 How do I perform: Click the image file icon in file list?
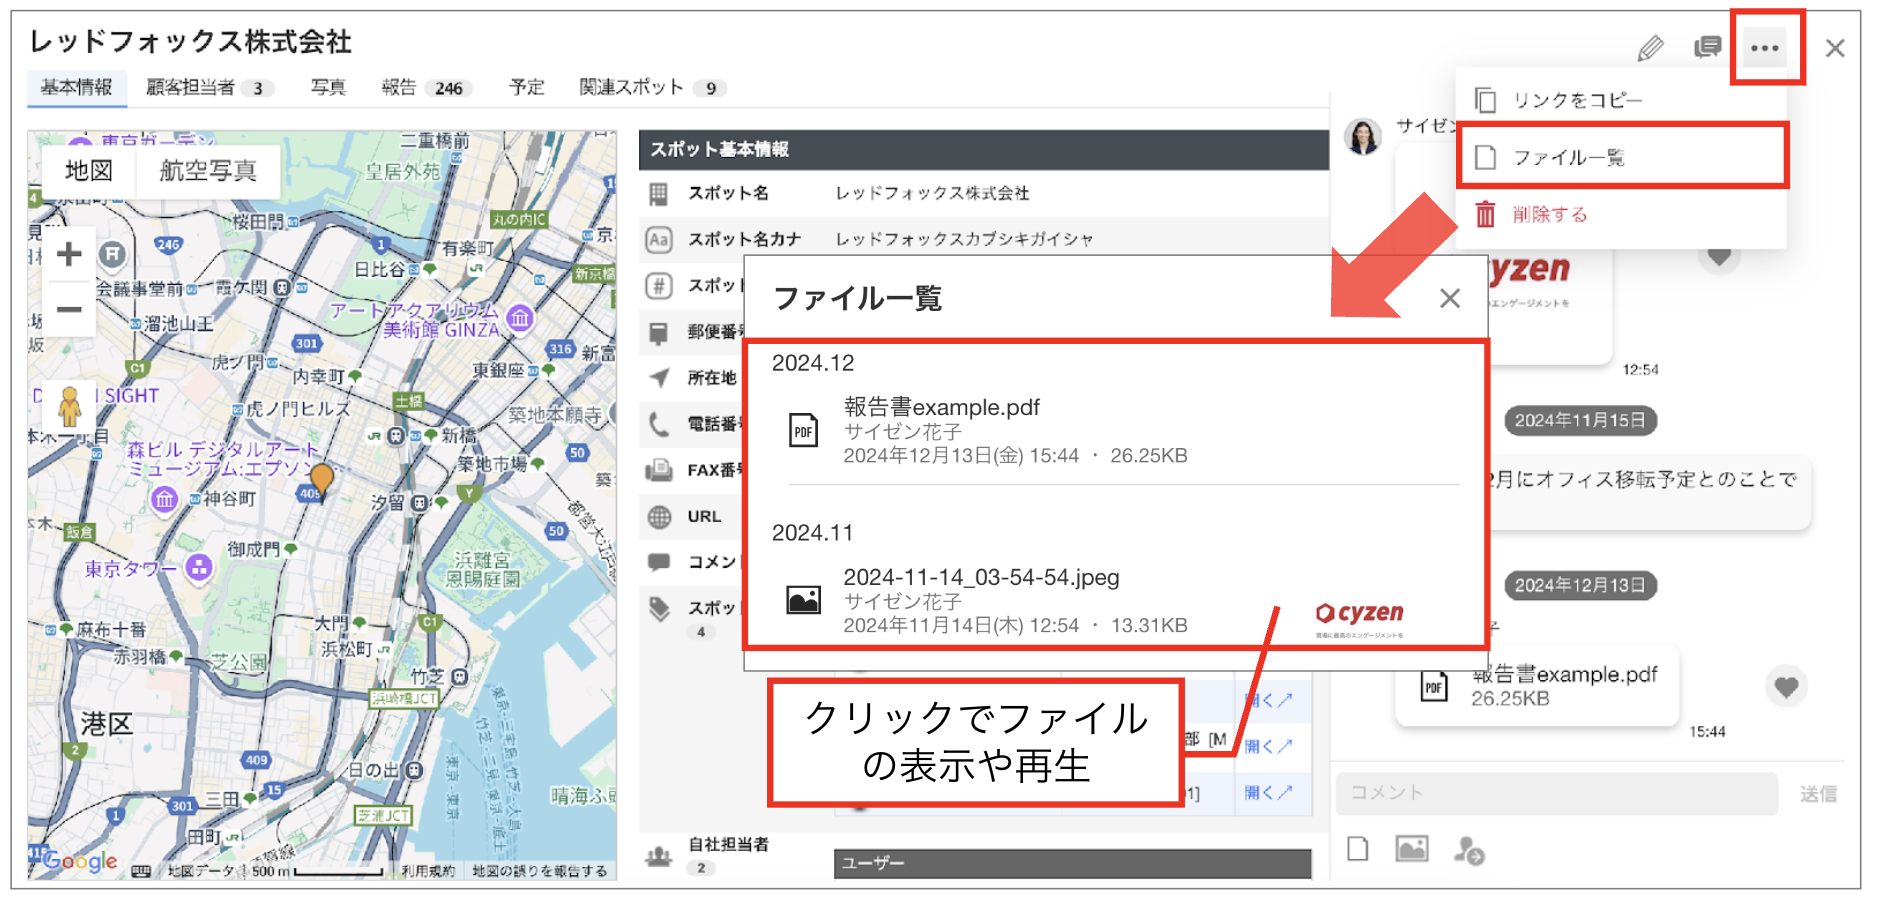pos(803,601)
